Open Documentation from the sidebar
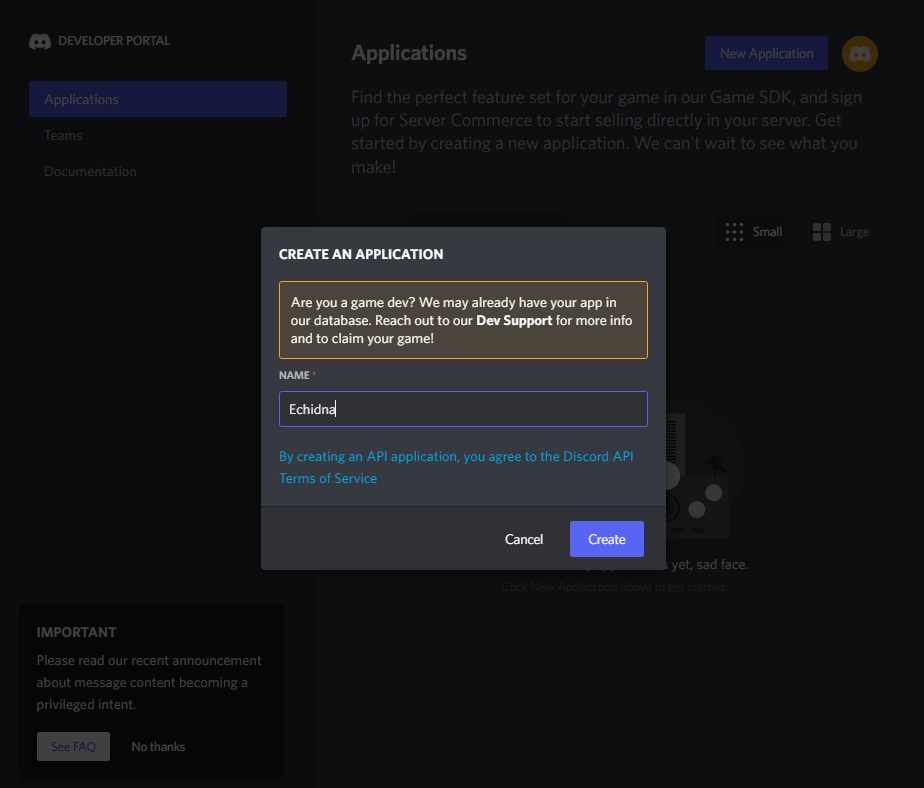The image size is (924, 788). point(90,172)
